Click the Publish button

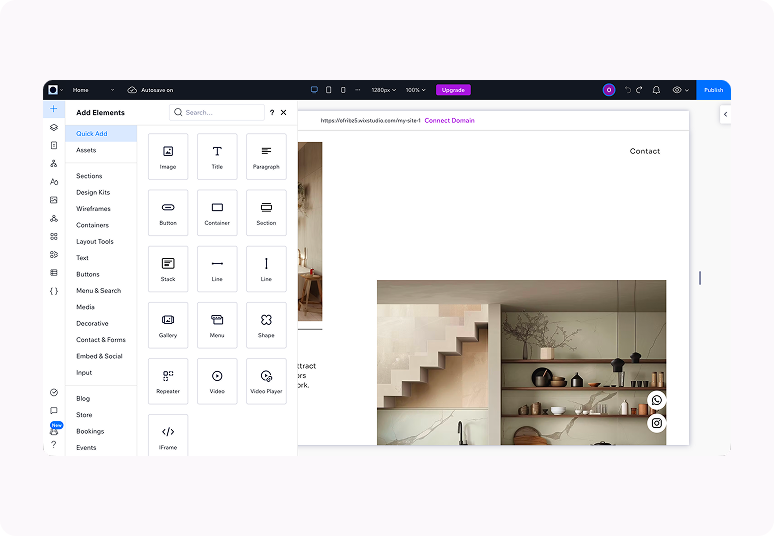click(x=713, y=90)
